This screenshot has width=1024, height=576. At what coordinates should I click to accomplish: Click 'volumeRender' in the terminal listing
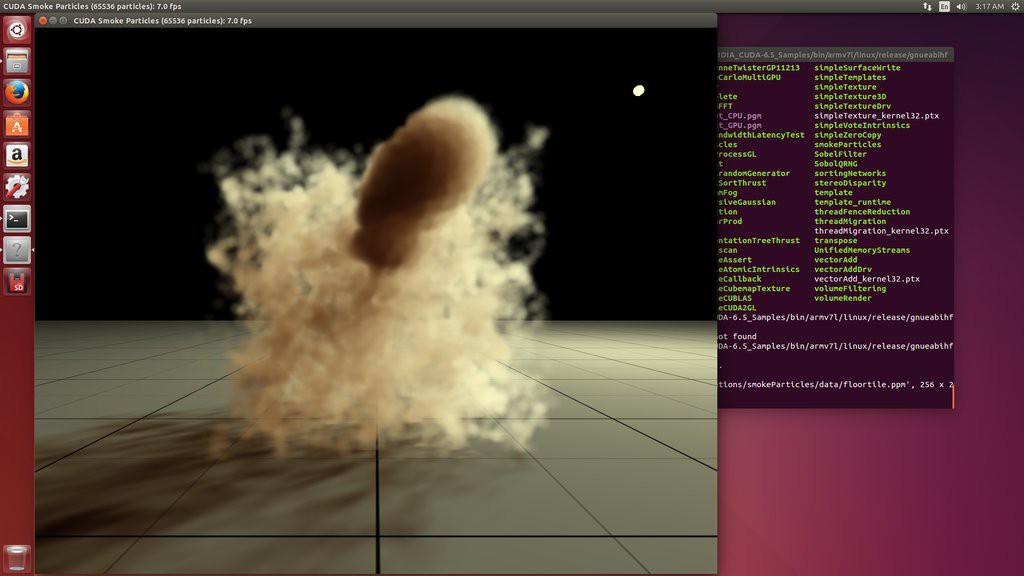842,298
